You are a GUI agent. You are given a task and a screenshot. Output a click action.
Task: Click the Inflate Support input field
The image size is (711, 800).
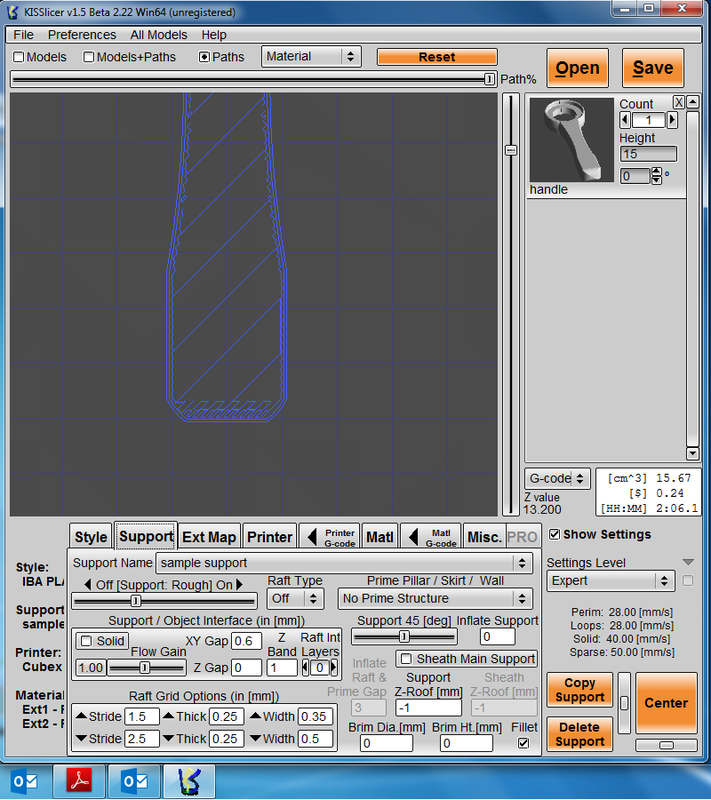coord(497,636)
